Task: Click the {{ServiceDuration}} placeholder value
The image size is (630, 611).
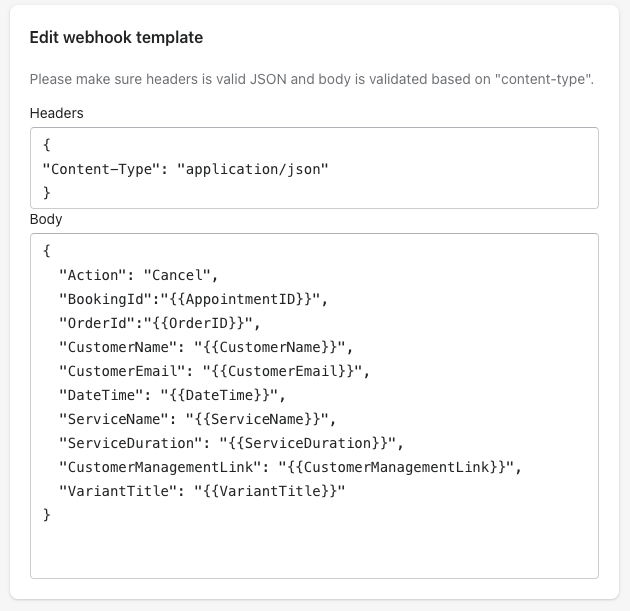Action: point(308,443)
